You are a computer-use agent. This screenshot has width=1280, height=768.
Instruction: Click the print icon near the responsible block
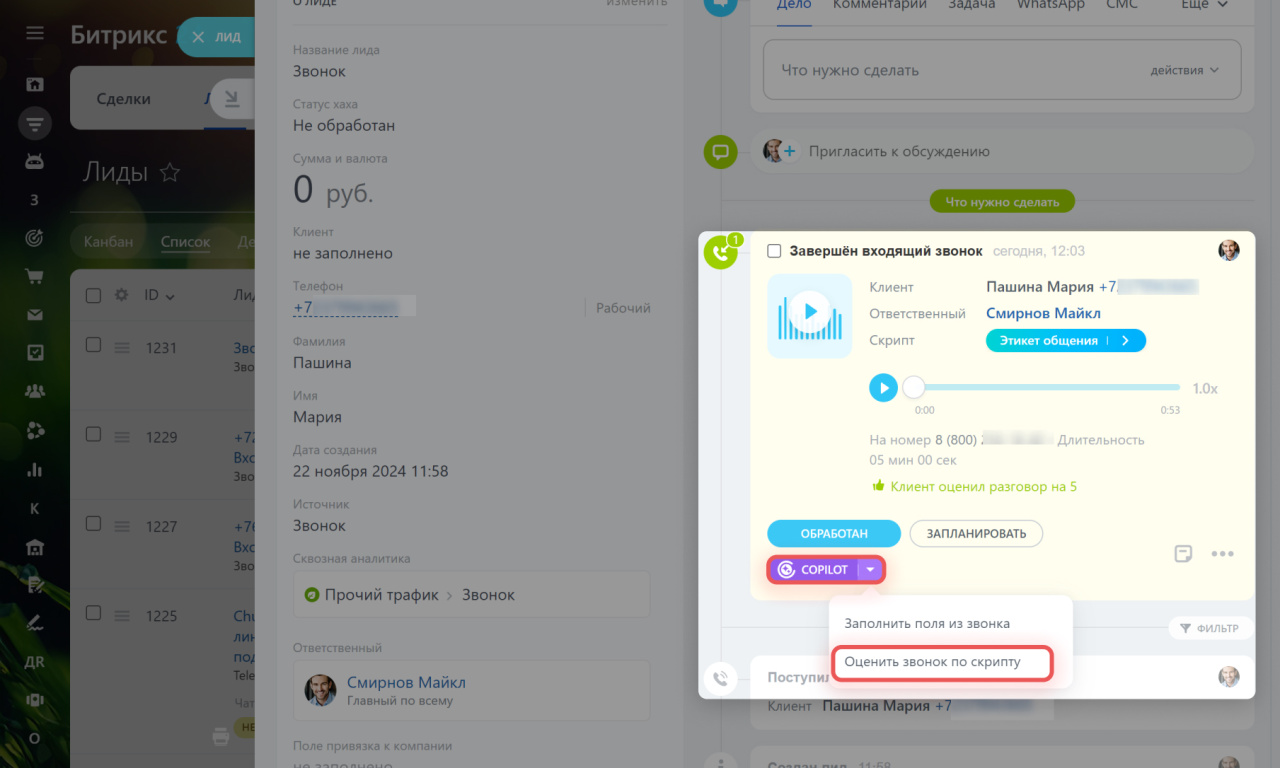pyautogui.click(x=221, y=737)
